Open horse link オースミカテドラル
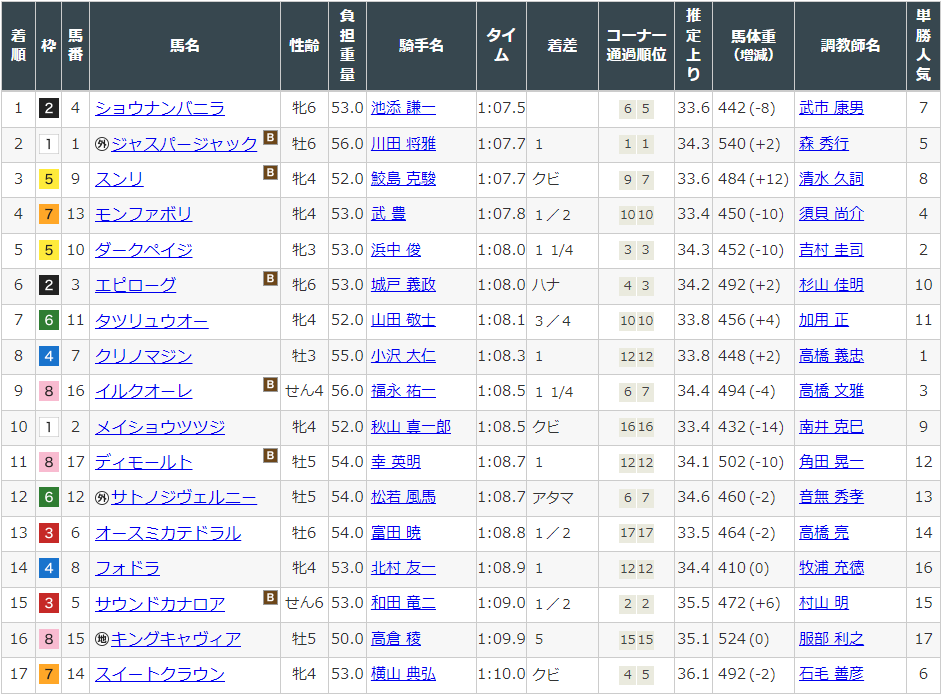The height and width of the screenshot is (695, 943). (x=168, y=533)
